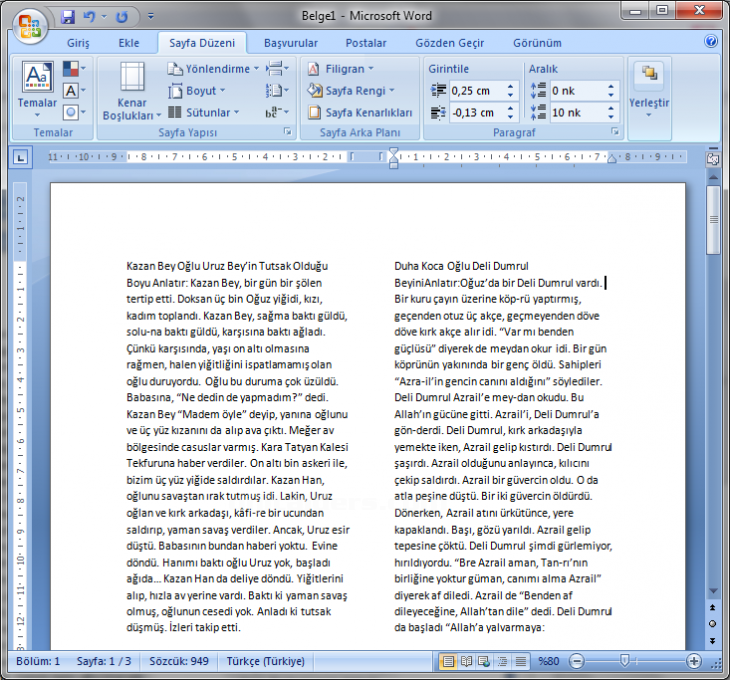The image size is (730, 680).
Task: Switch to Full Screen Reading view
Action: tap(466, 661)
